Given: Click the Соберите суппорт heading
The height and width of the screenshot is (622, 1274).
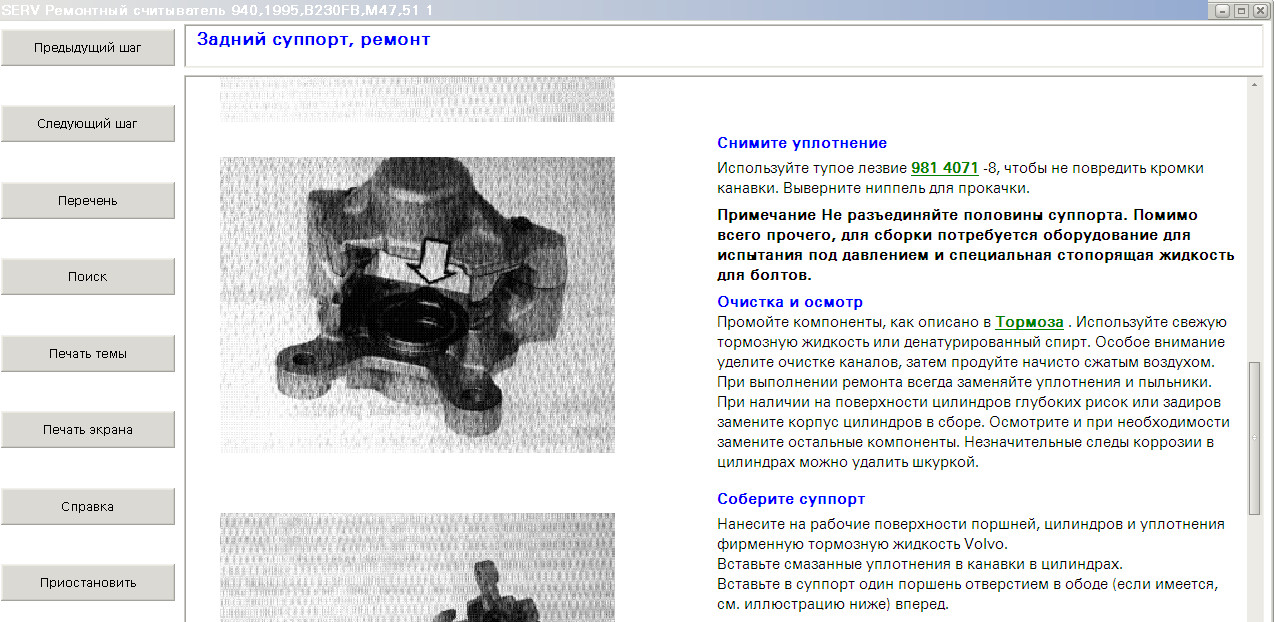Looking at the screenshot, I should click(791, 499).
